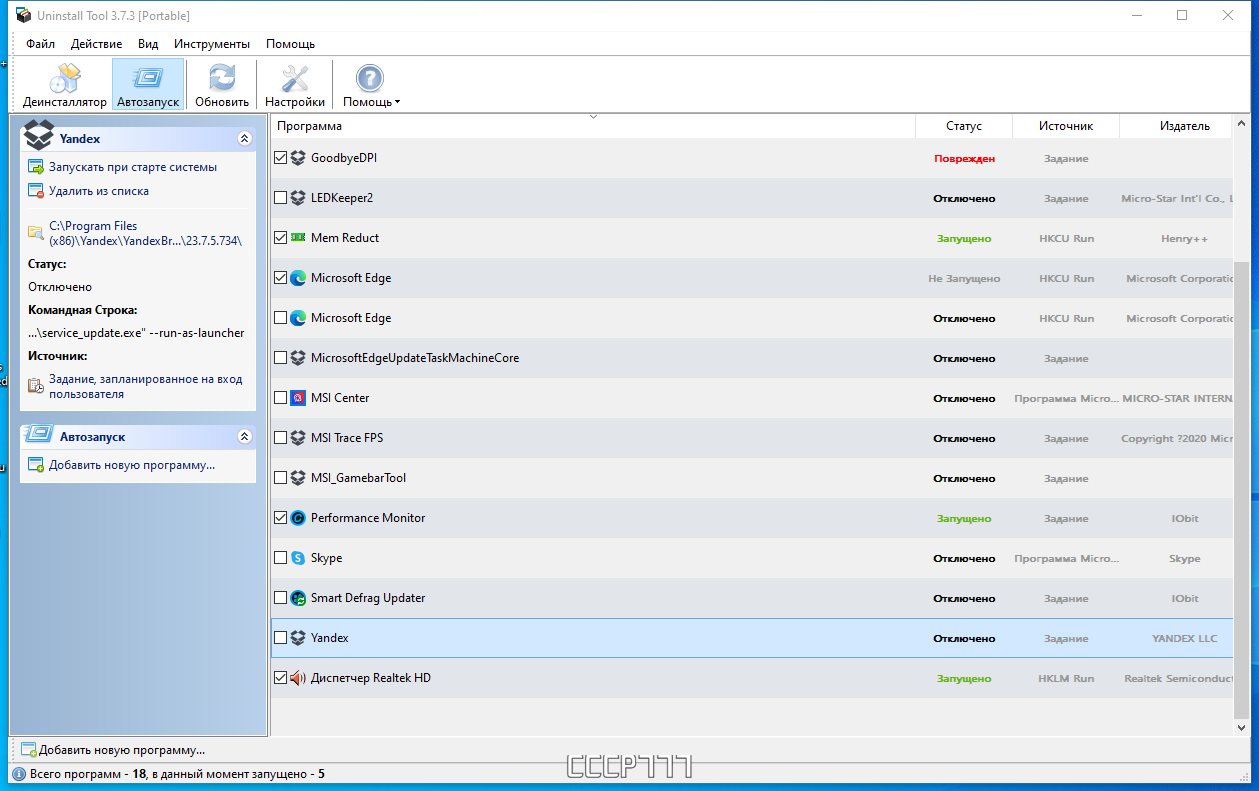Screen dimensions: 1259x791
Task: Enable the Smart Defrag Updater checkbox
Action: tap(280, 598)
